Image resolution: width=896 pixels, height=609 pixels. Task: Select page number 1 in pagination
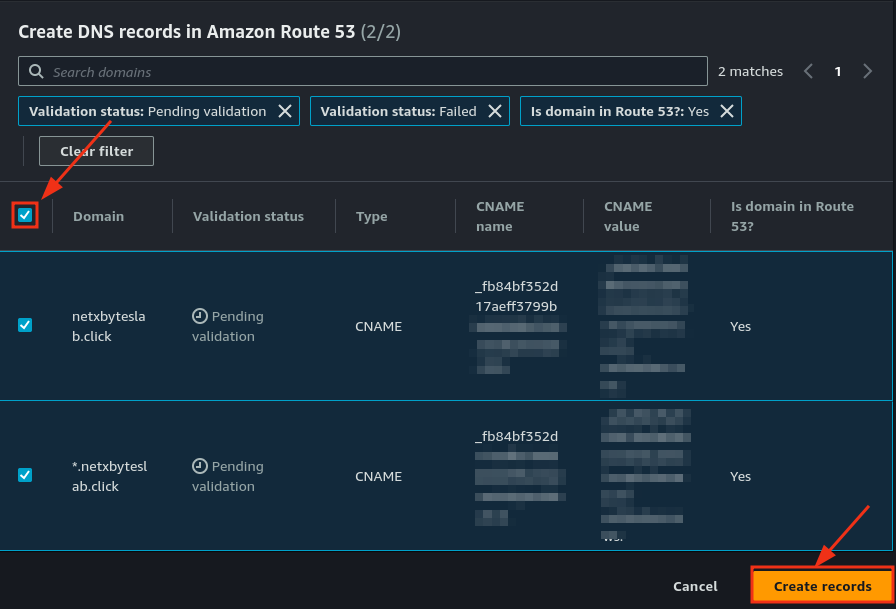838,72
